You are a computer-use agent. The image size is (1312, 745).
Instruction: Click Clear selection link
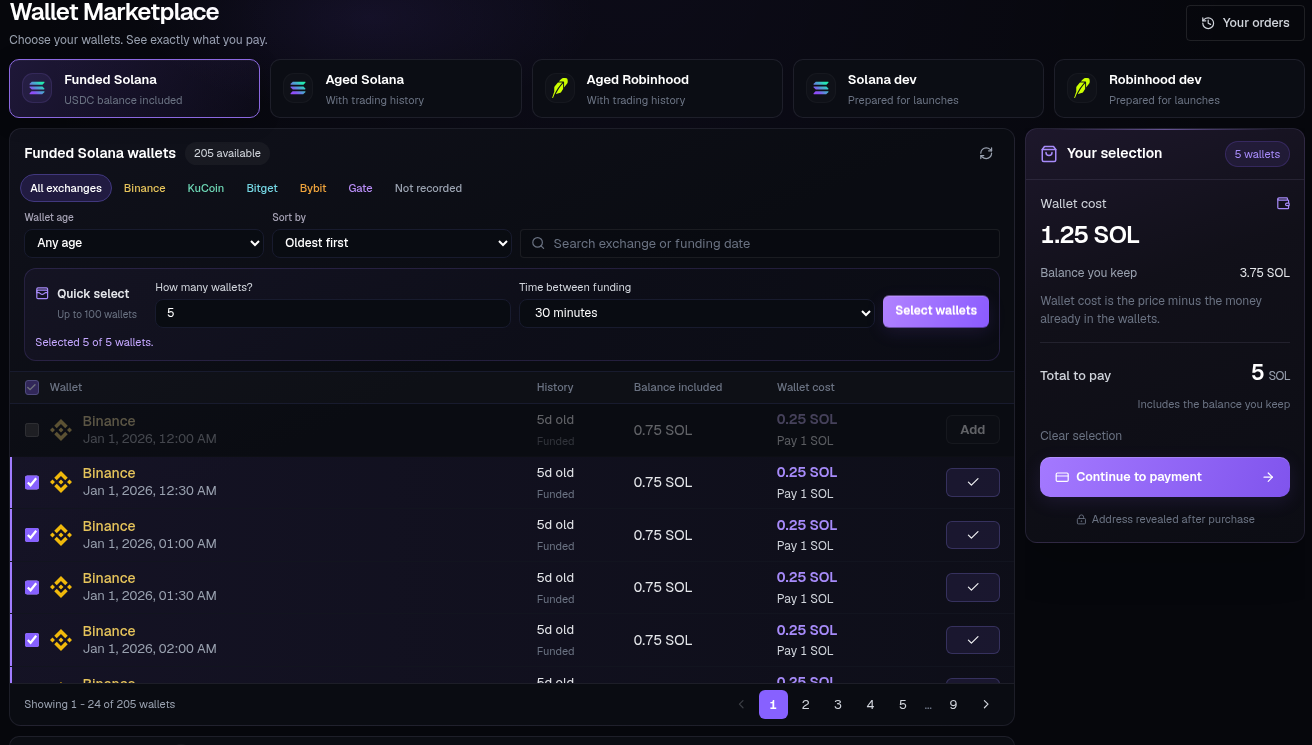click(x=1081, y=435)
